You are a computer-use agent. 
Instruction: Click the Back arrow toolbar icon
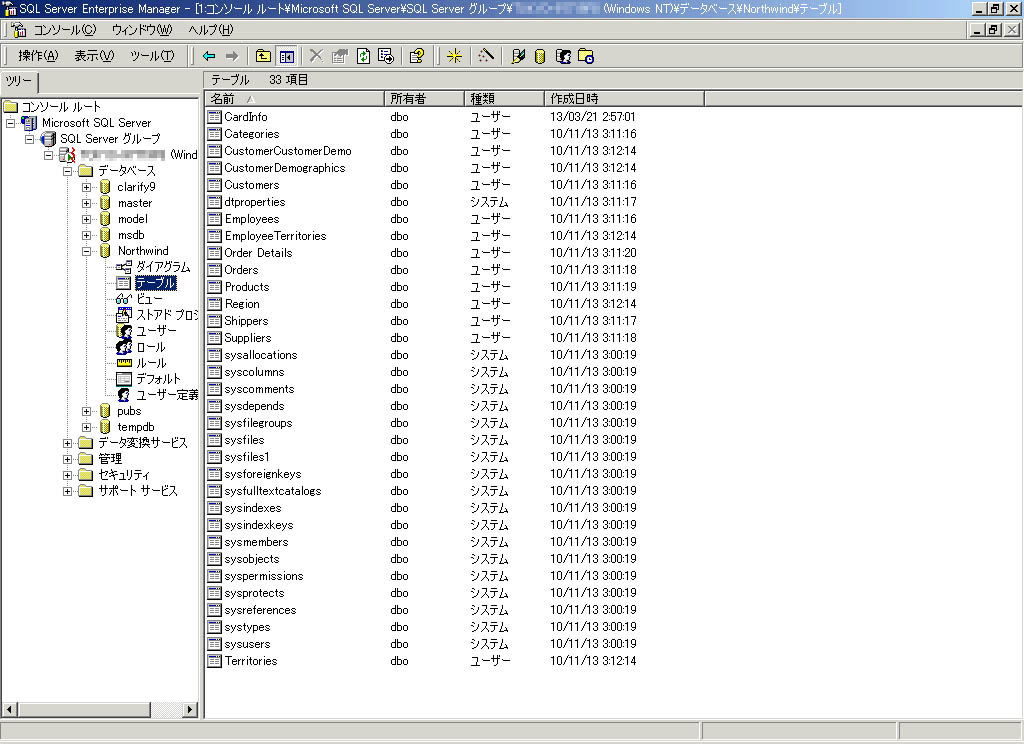pyautogui.click(x=209, y=56)
